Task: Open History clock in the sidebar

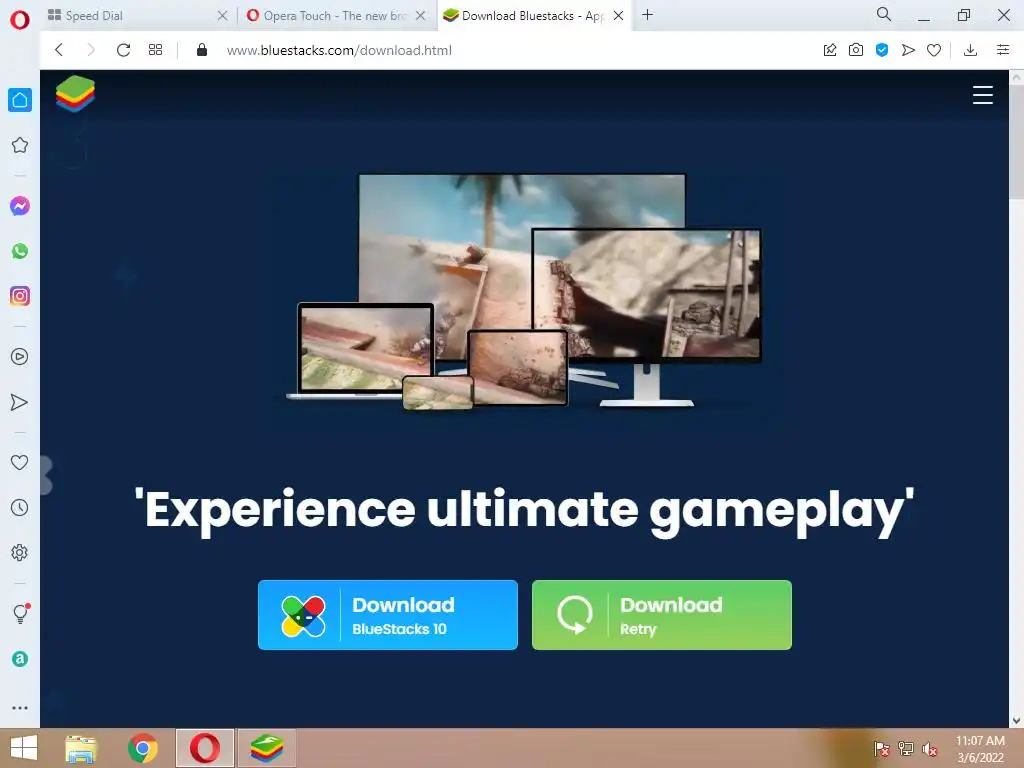Action: [x=20, y=507]
